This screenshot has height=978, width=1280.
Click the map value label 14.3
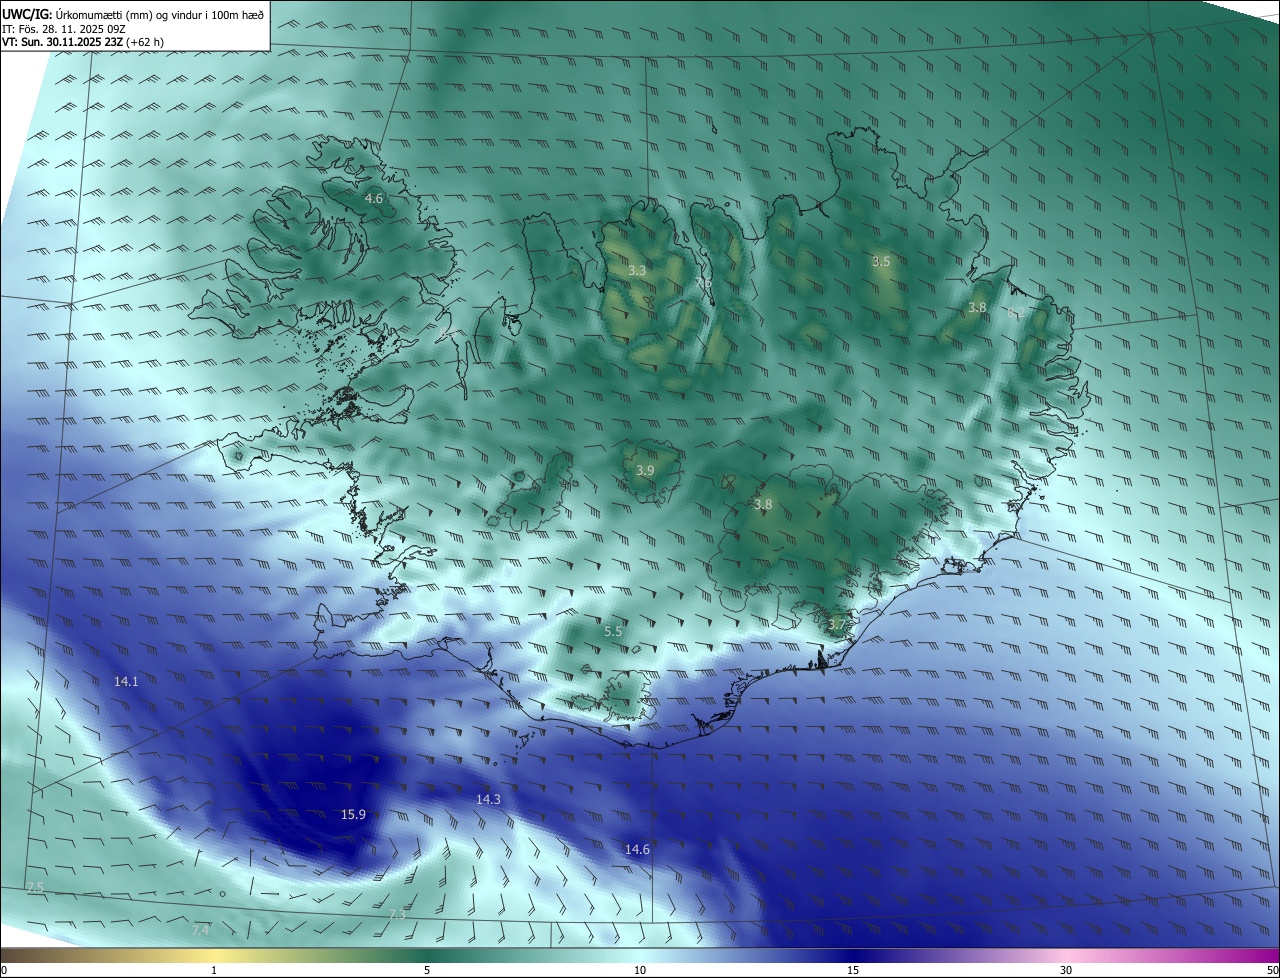[488, 799]
